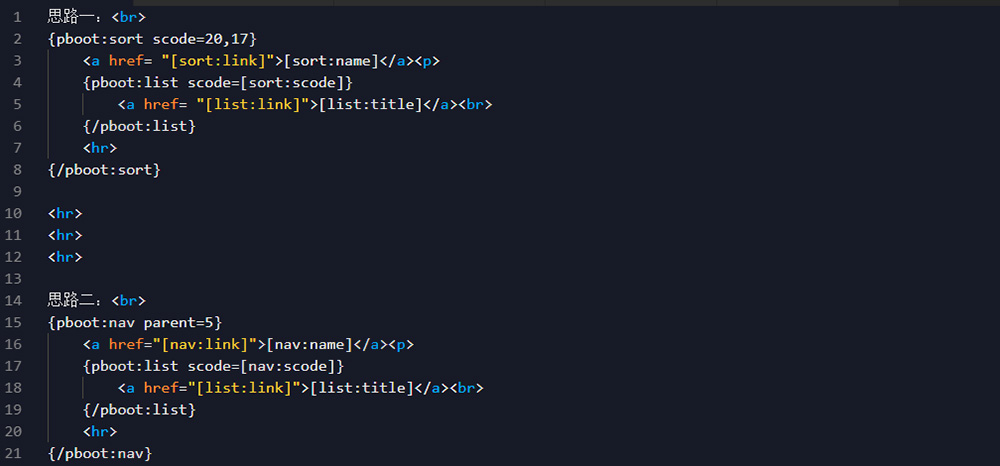
Task: Click line number 9 in the gutter
Action: (x=17, y=191)
